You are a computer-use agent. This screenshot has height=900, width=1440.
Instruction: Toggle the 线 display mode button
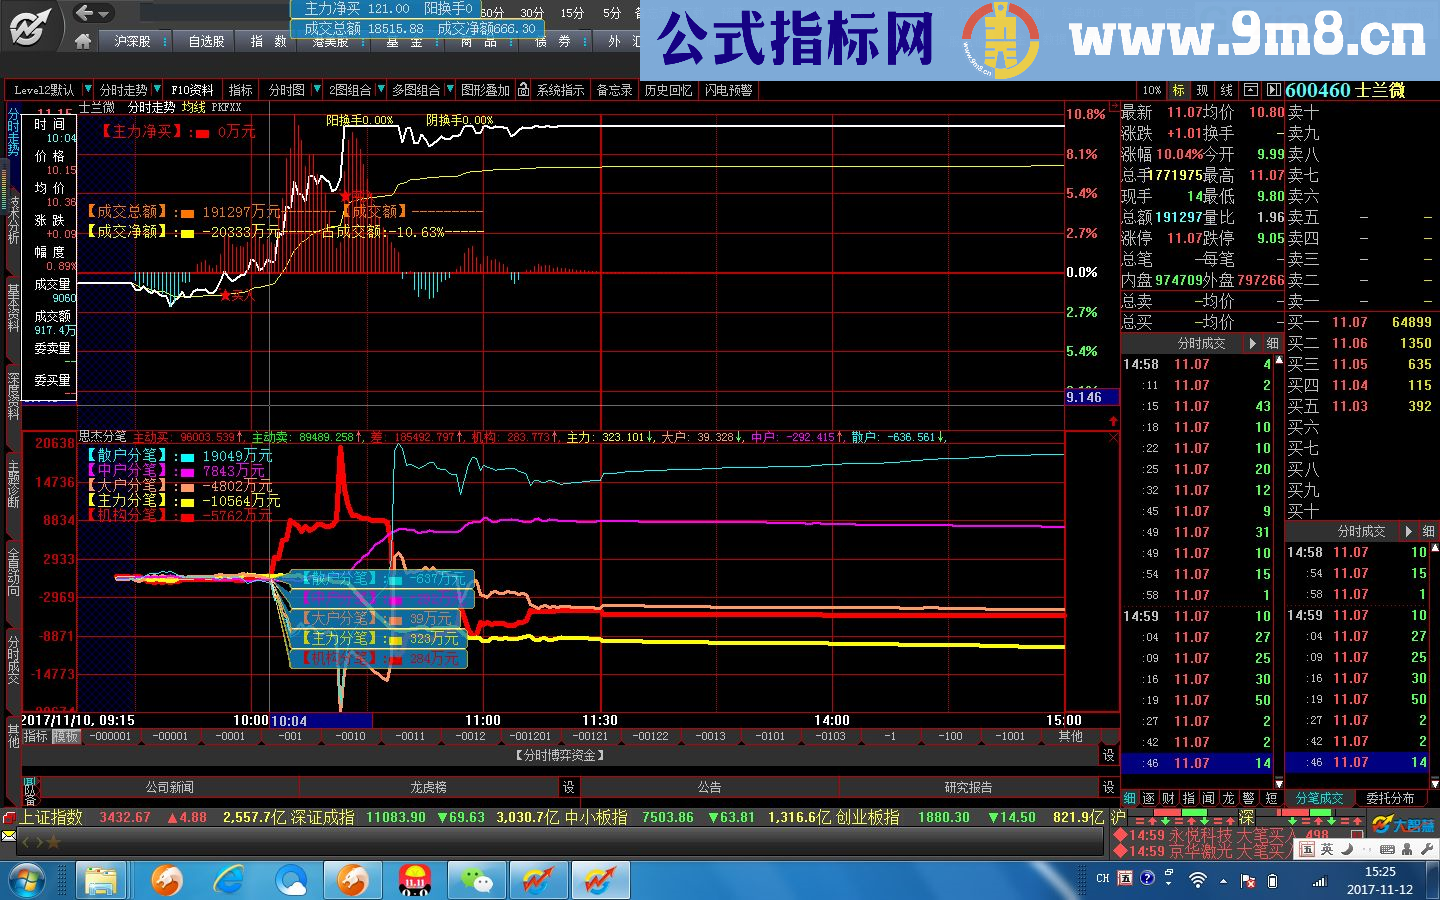[x=1227, y=90]
